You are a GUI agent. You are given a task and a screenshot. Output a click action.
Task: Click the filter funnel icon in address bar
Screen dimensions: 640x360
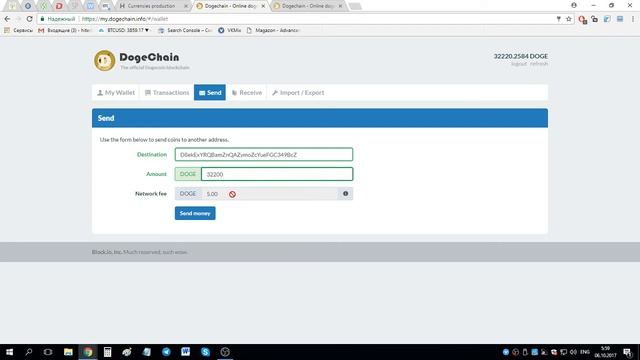click(x=558, y=19)
